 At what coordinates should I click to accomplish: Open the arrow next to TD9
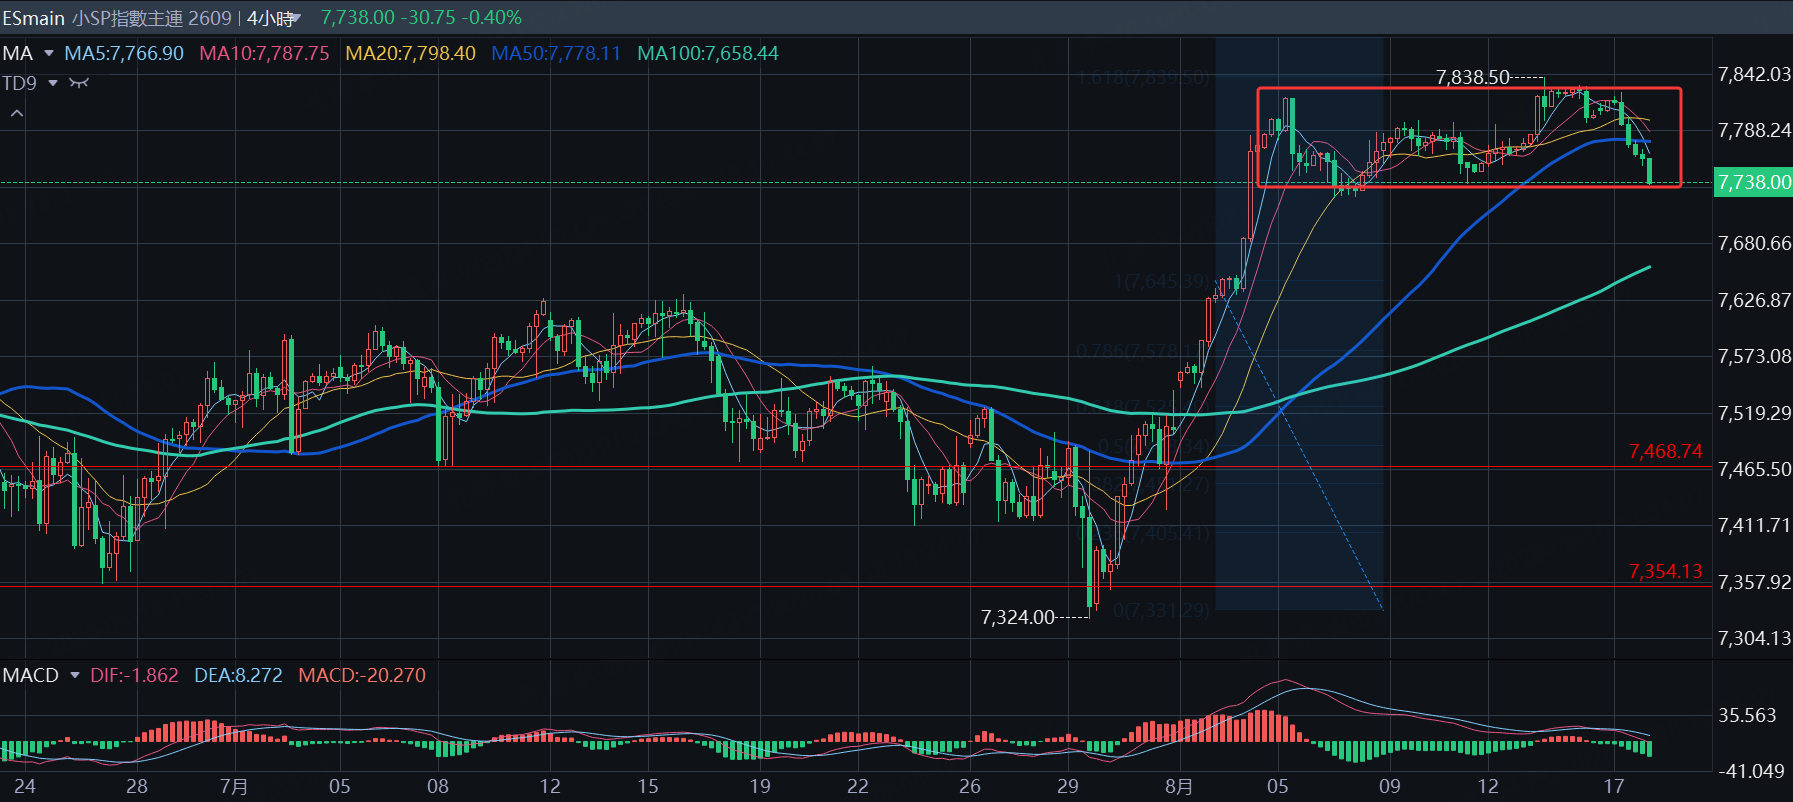click(x=53, y=83)
